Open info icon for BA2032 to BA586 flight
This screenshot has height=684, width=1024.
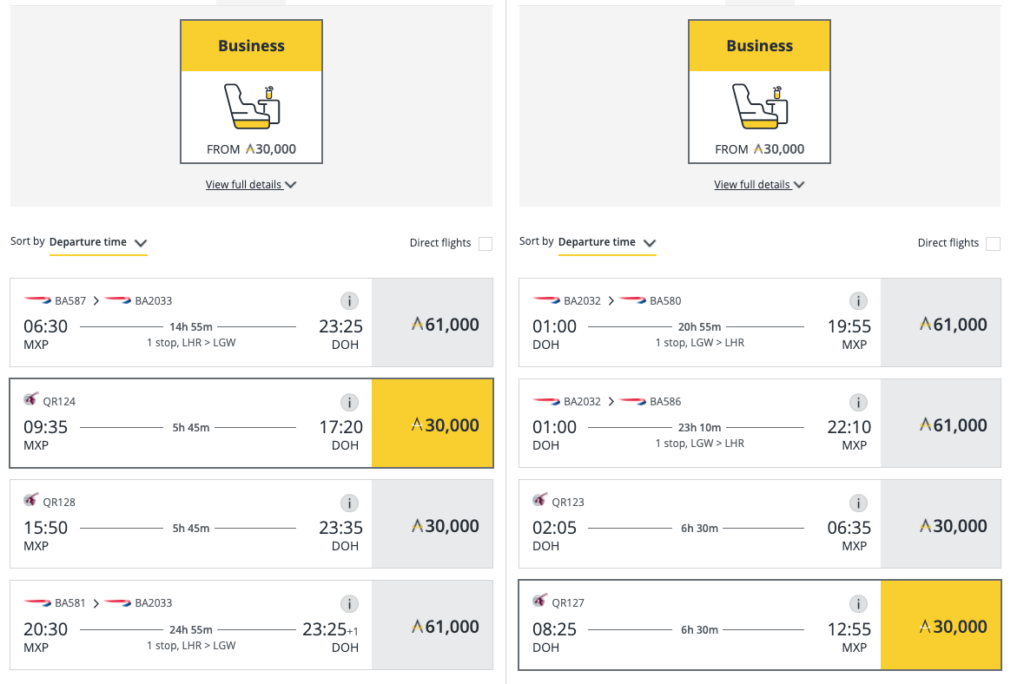(858, 402)
